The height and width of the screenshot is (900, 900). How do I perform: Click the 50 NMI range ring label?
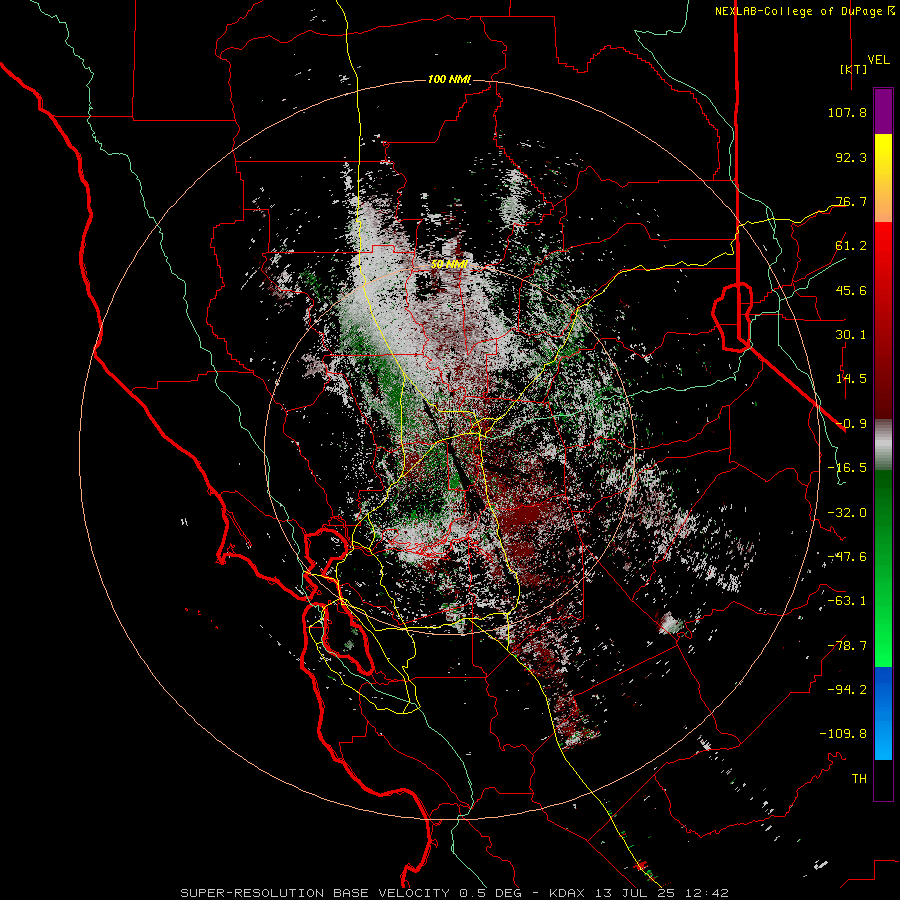tap(449, 264)
